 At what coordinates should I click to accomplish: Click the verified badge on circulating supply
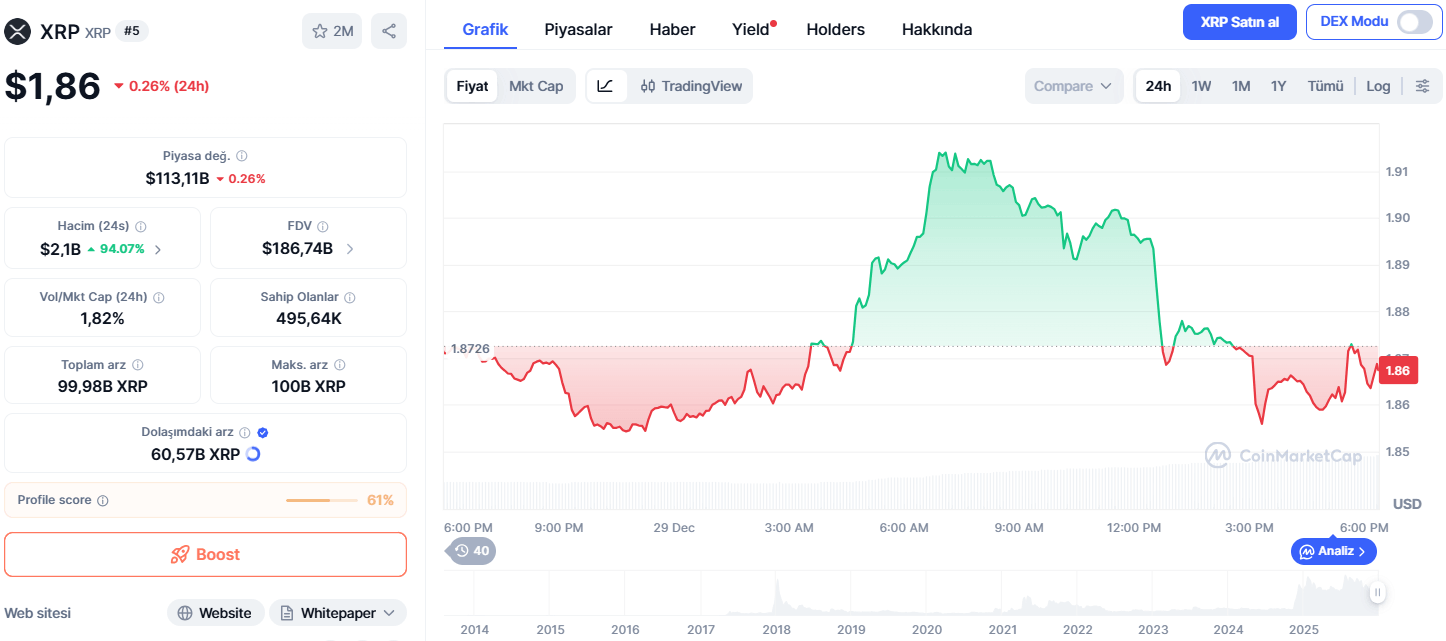[263, 433]
